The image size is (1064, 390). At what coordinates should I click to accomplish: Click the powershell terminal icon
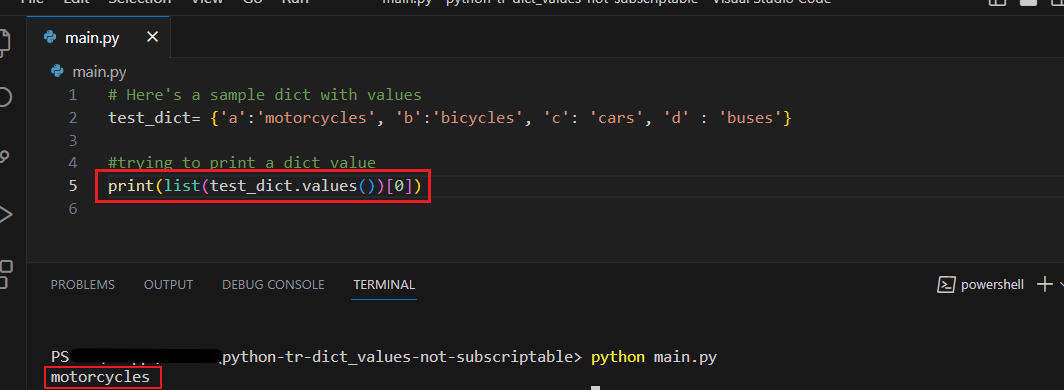point(946,285)
